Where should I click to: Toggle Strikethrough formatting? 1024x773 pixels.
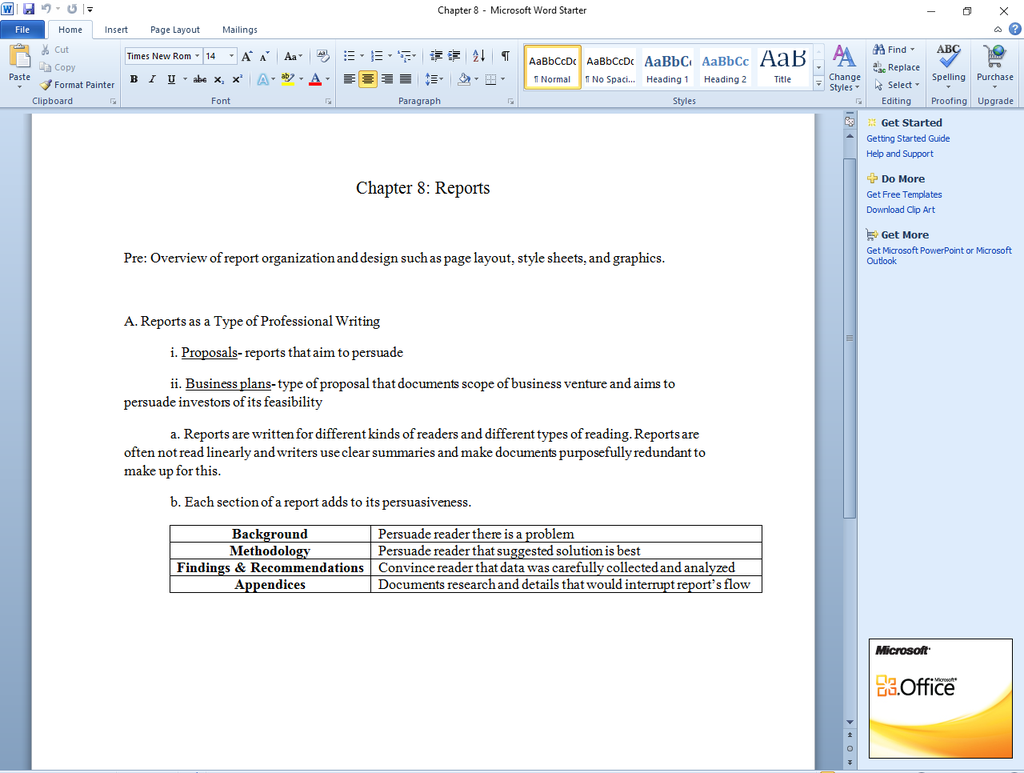[200, 79]
